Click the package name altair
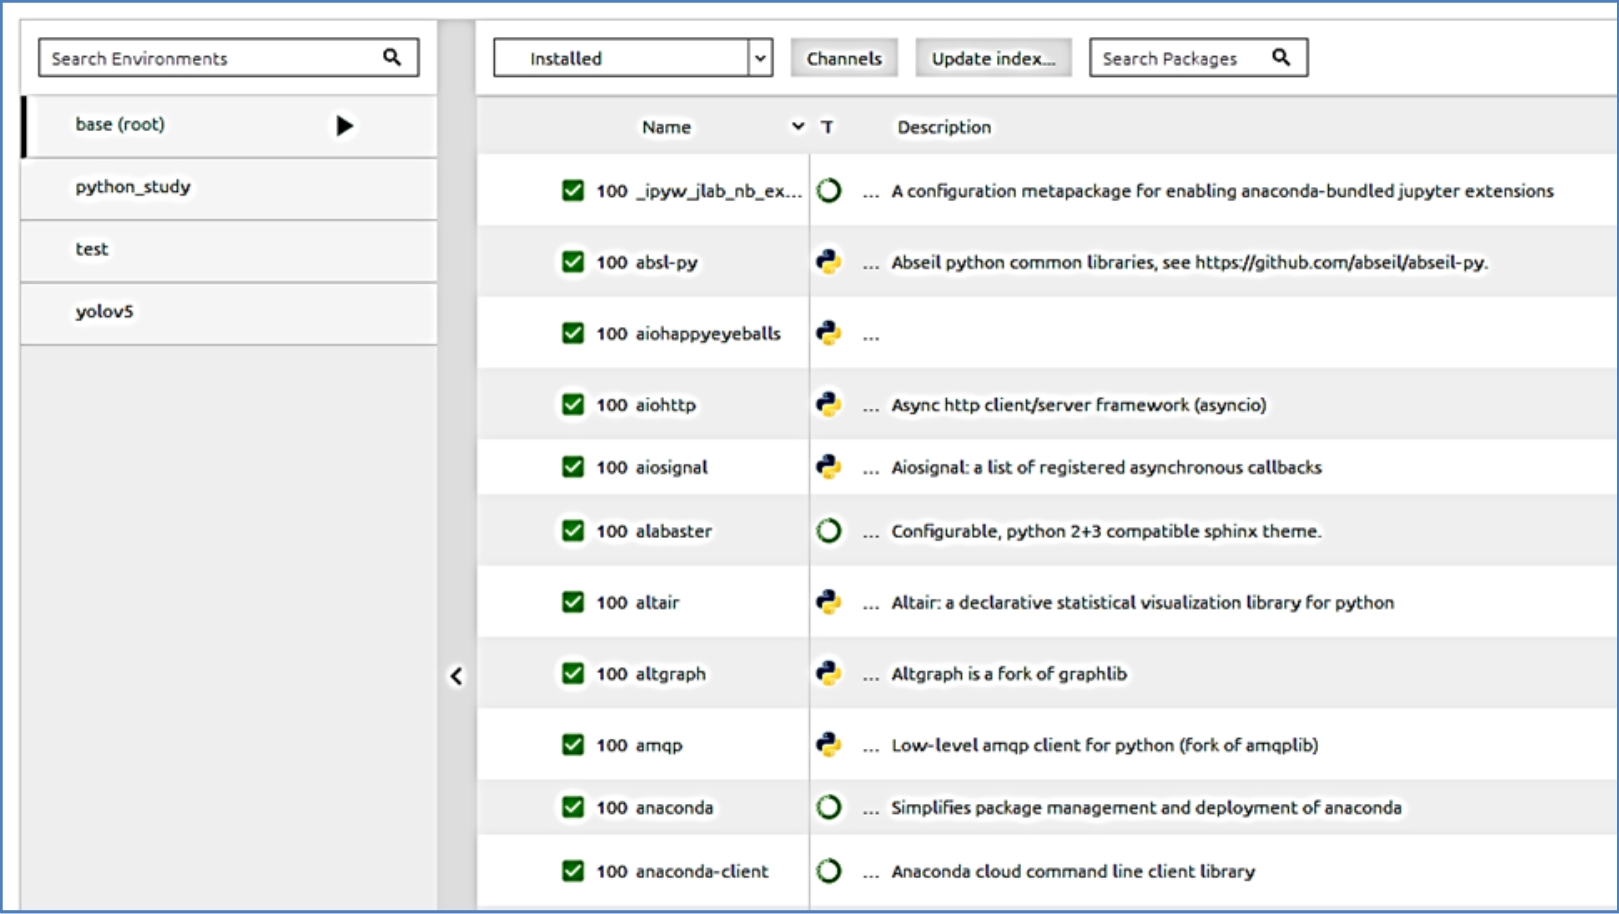 tap(658, 602)
